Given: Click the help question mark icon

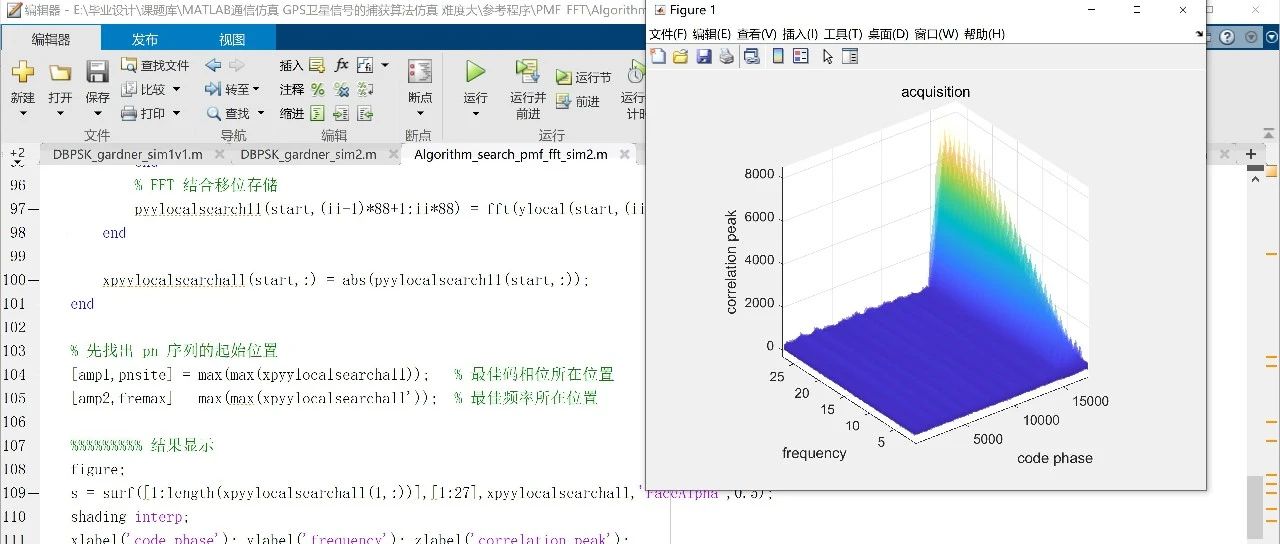Looking at the screenshot, I should [1227, 37].
